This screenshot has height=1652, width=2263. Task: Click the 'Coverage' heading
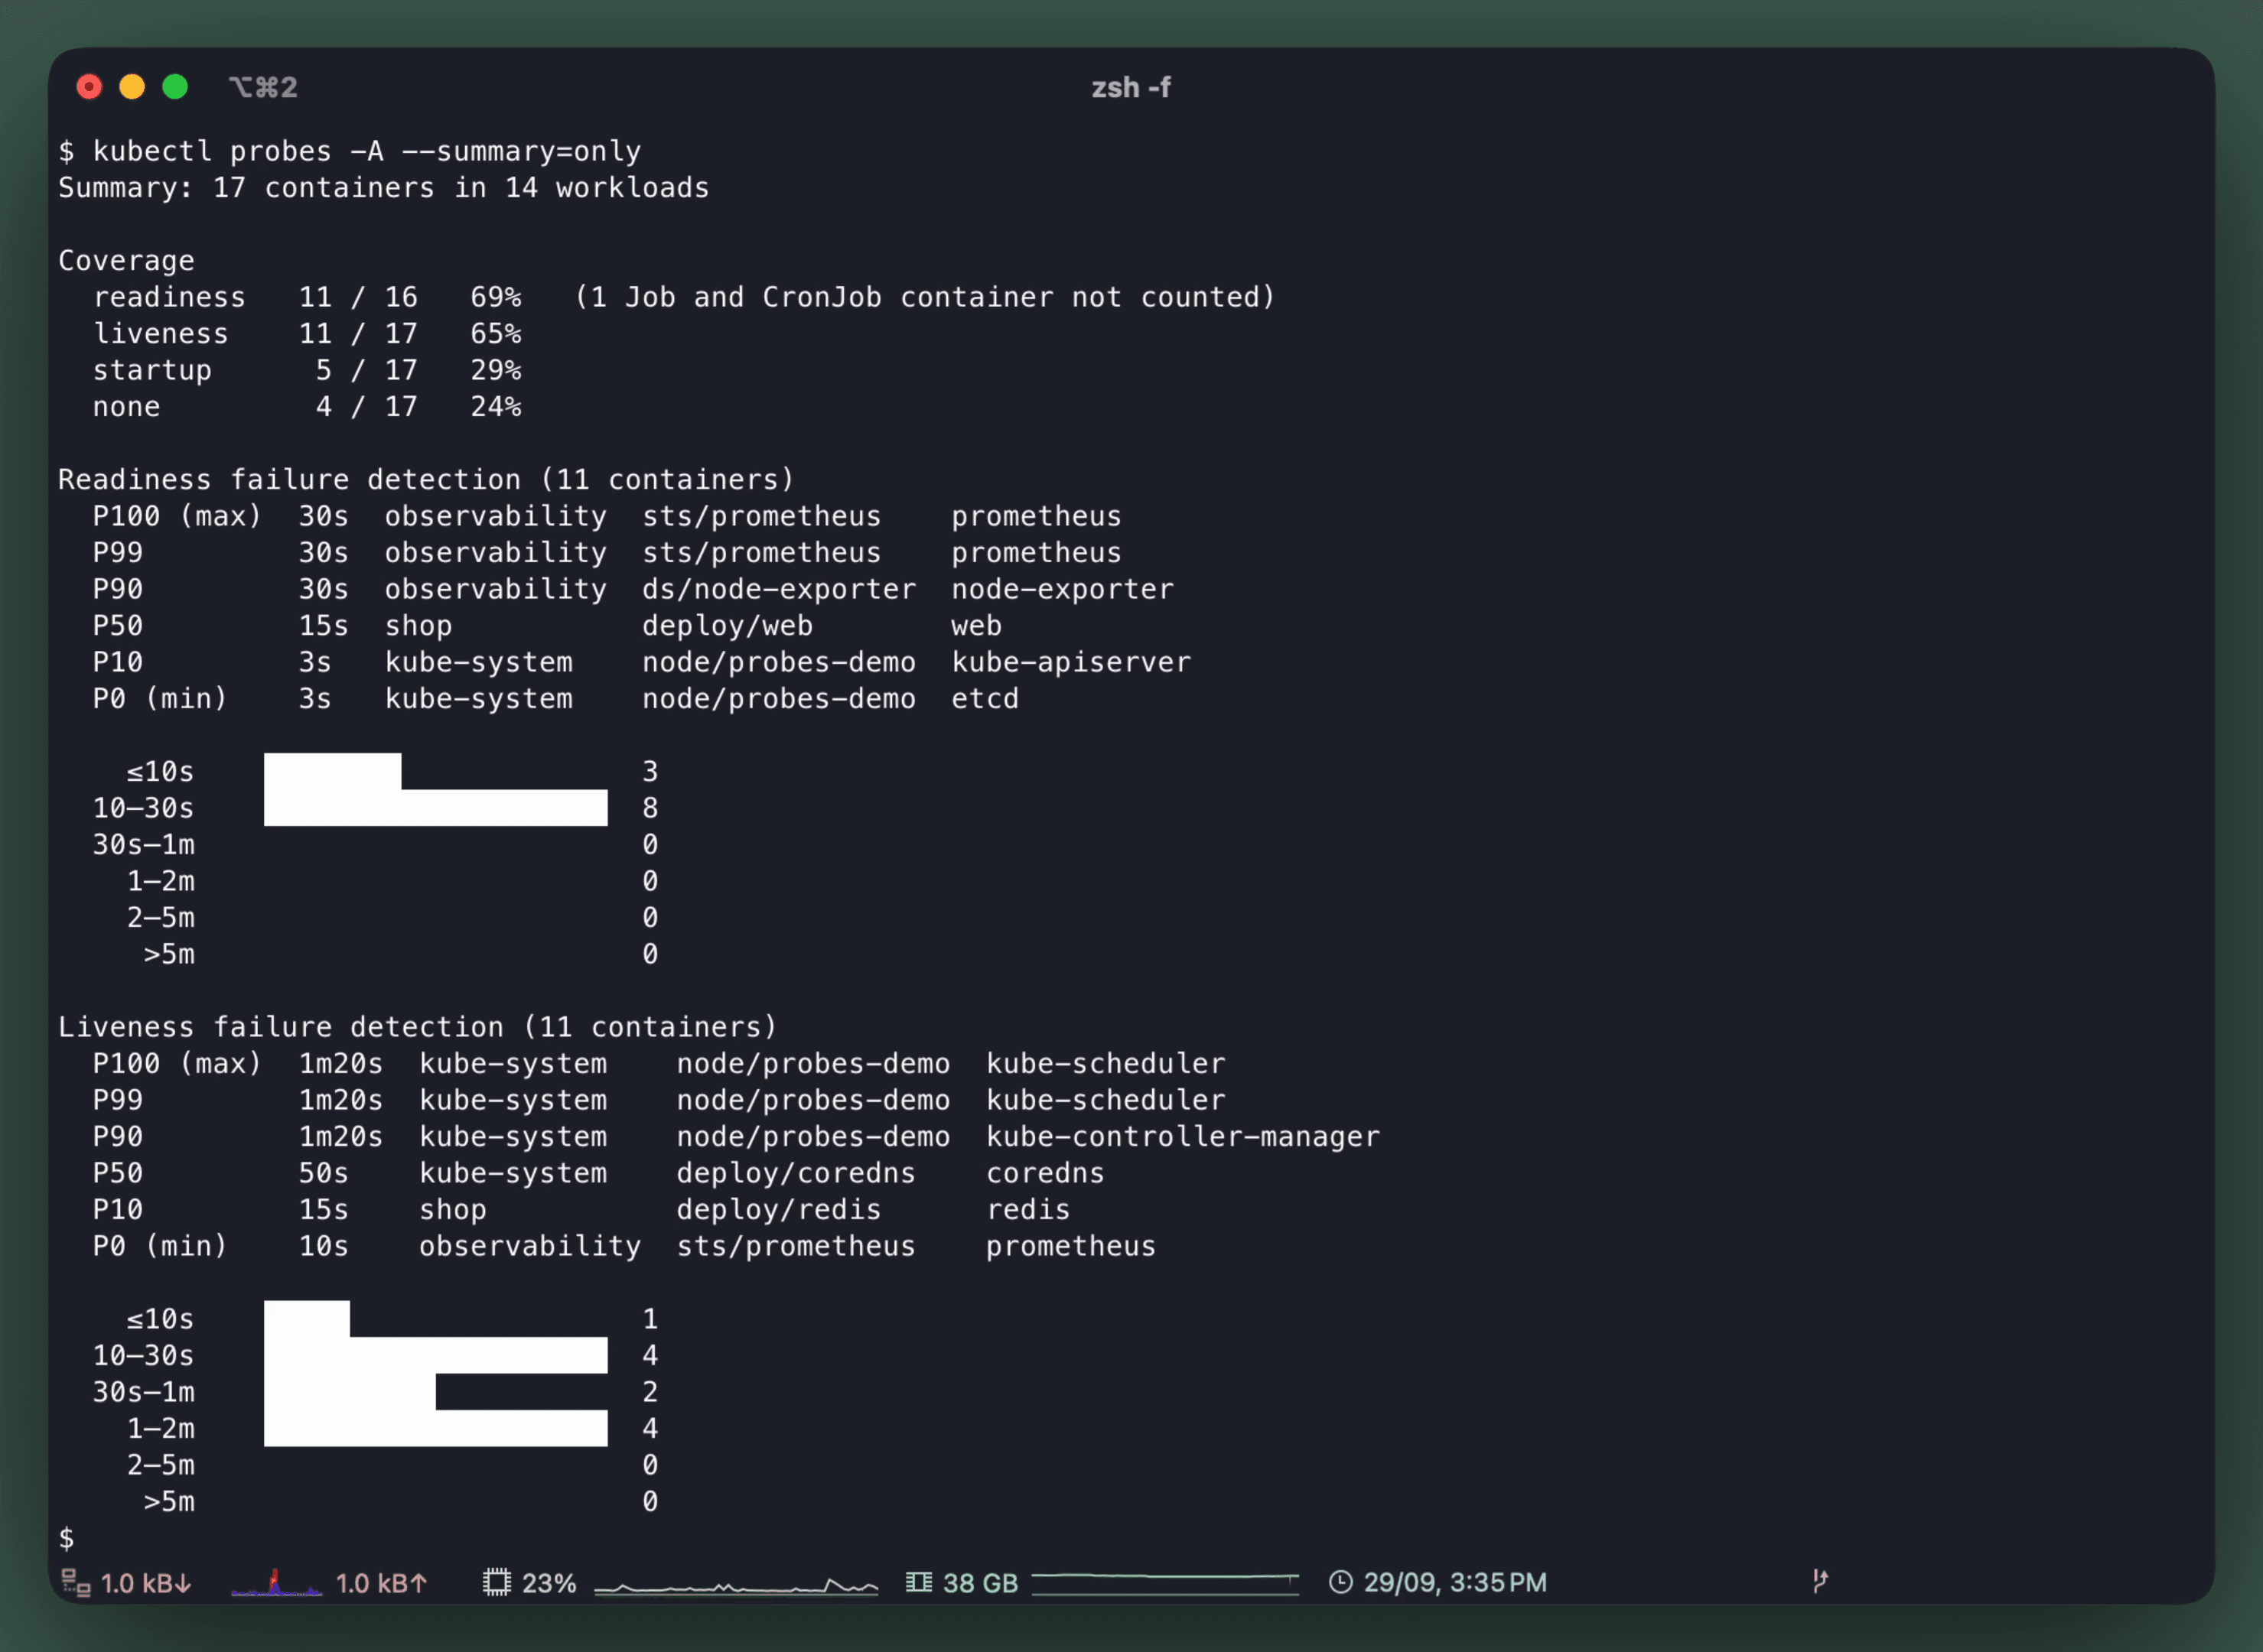[126, 261]
